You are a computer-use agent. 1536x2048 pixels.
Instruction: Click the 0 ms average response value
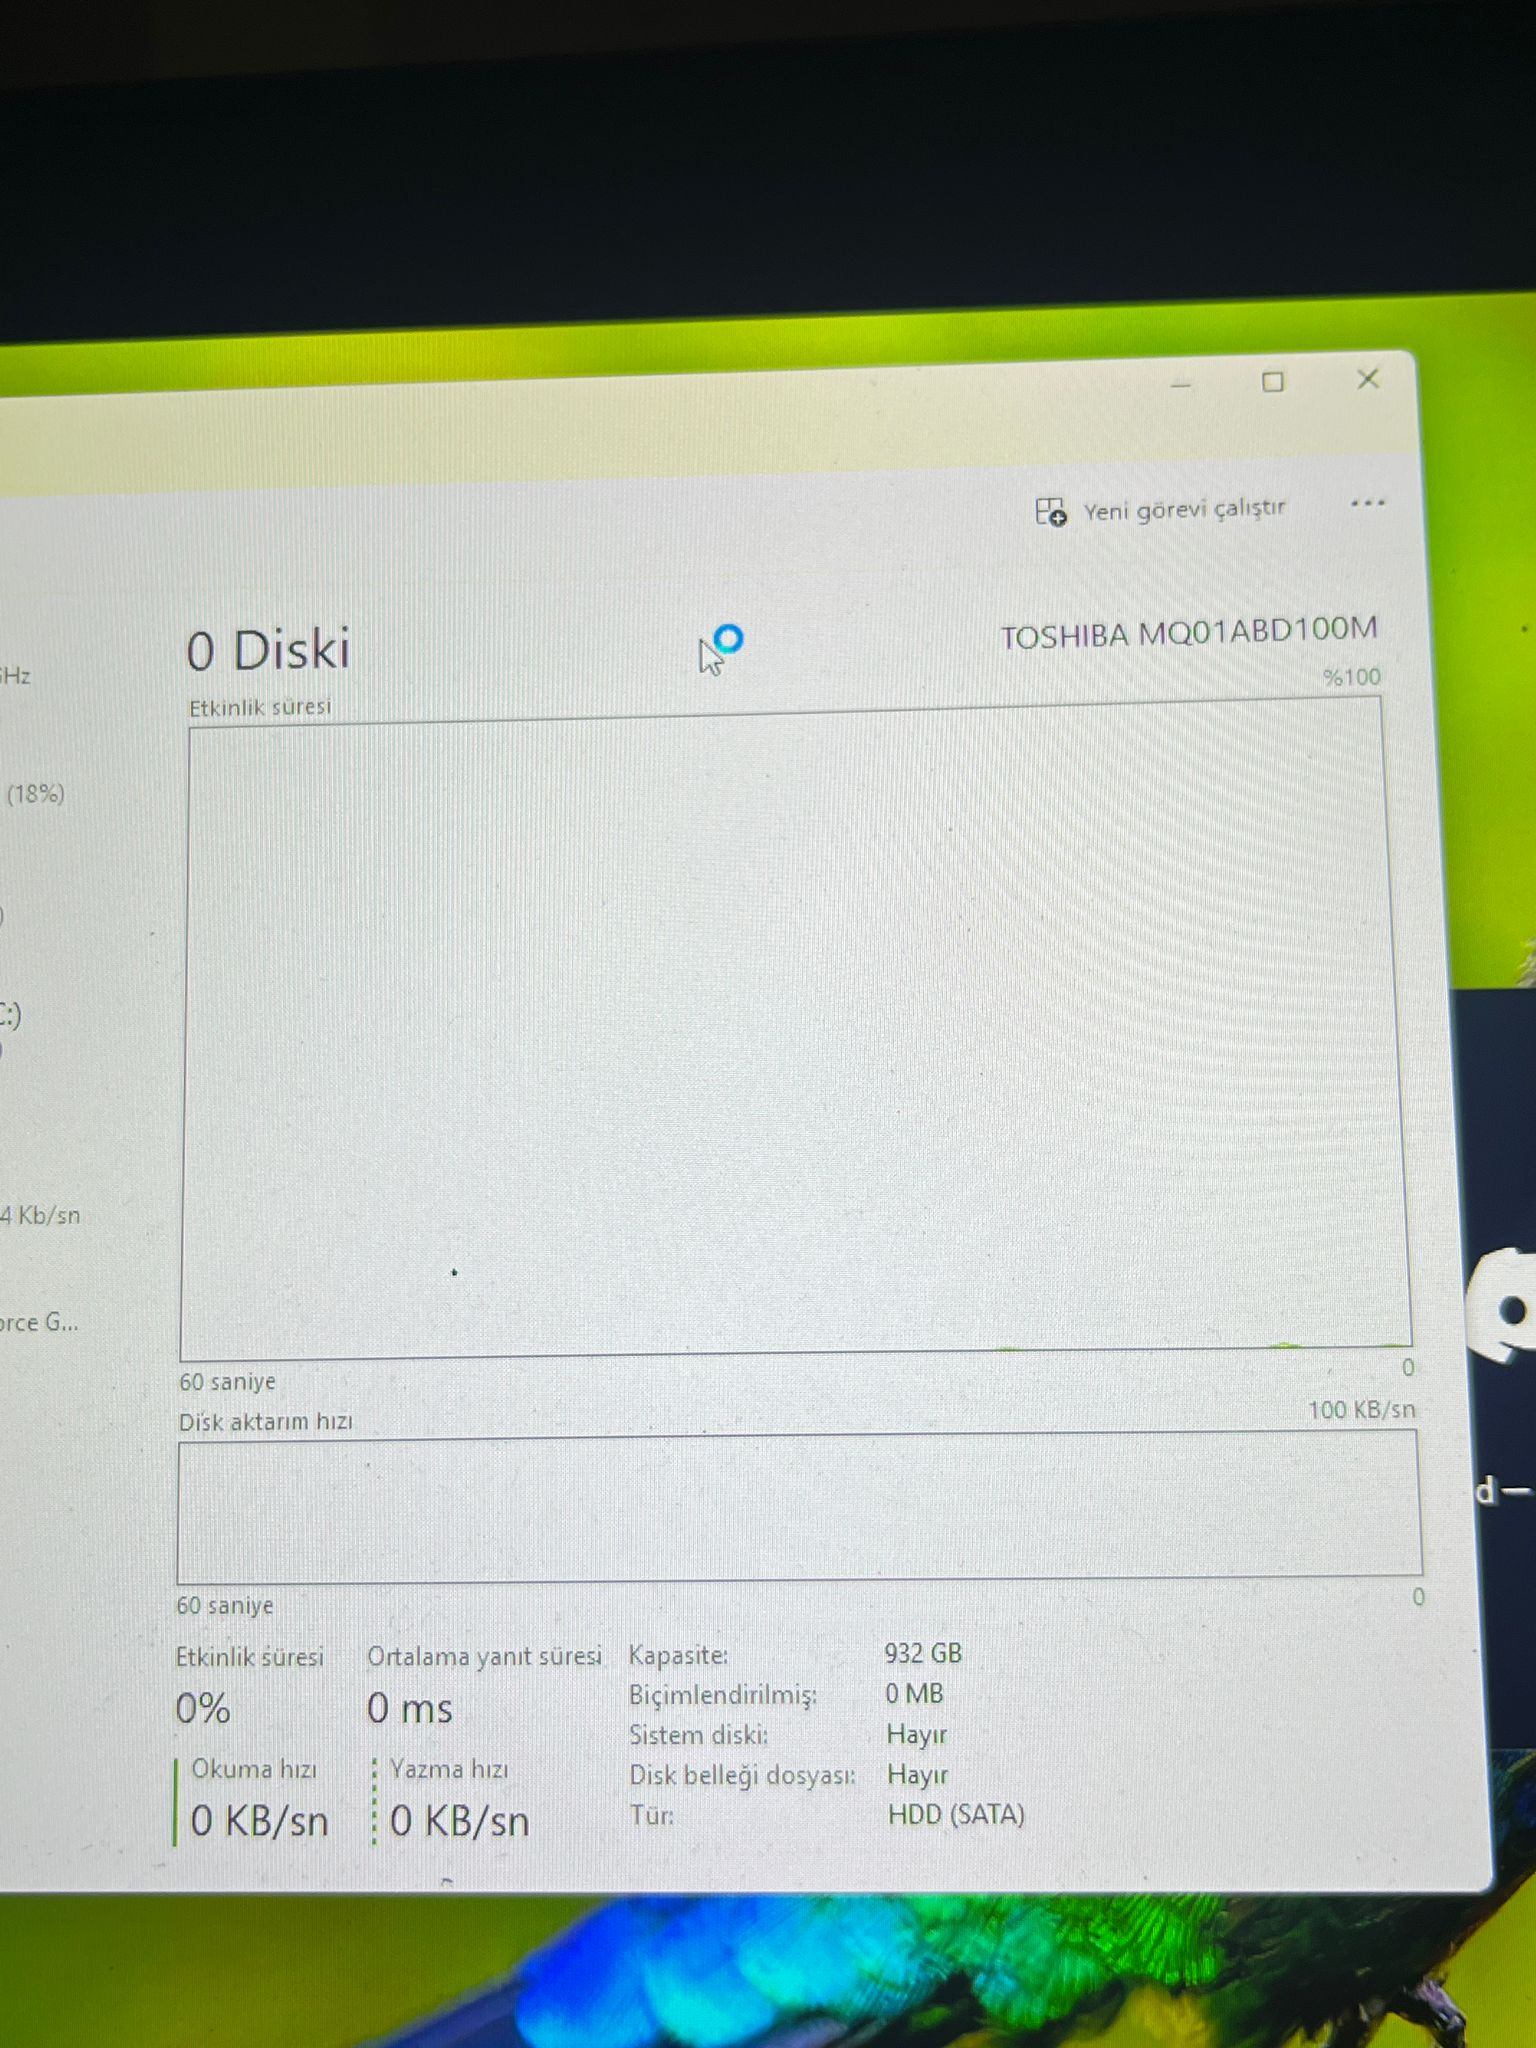pyautogui.click(x=409, y=1708)
